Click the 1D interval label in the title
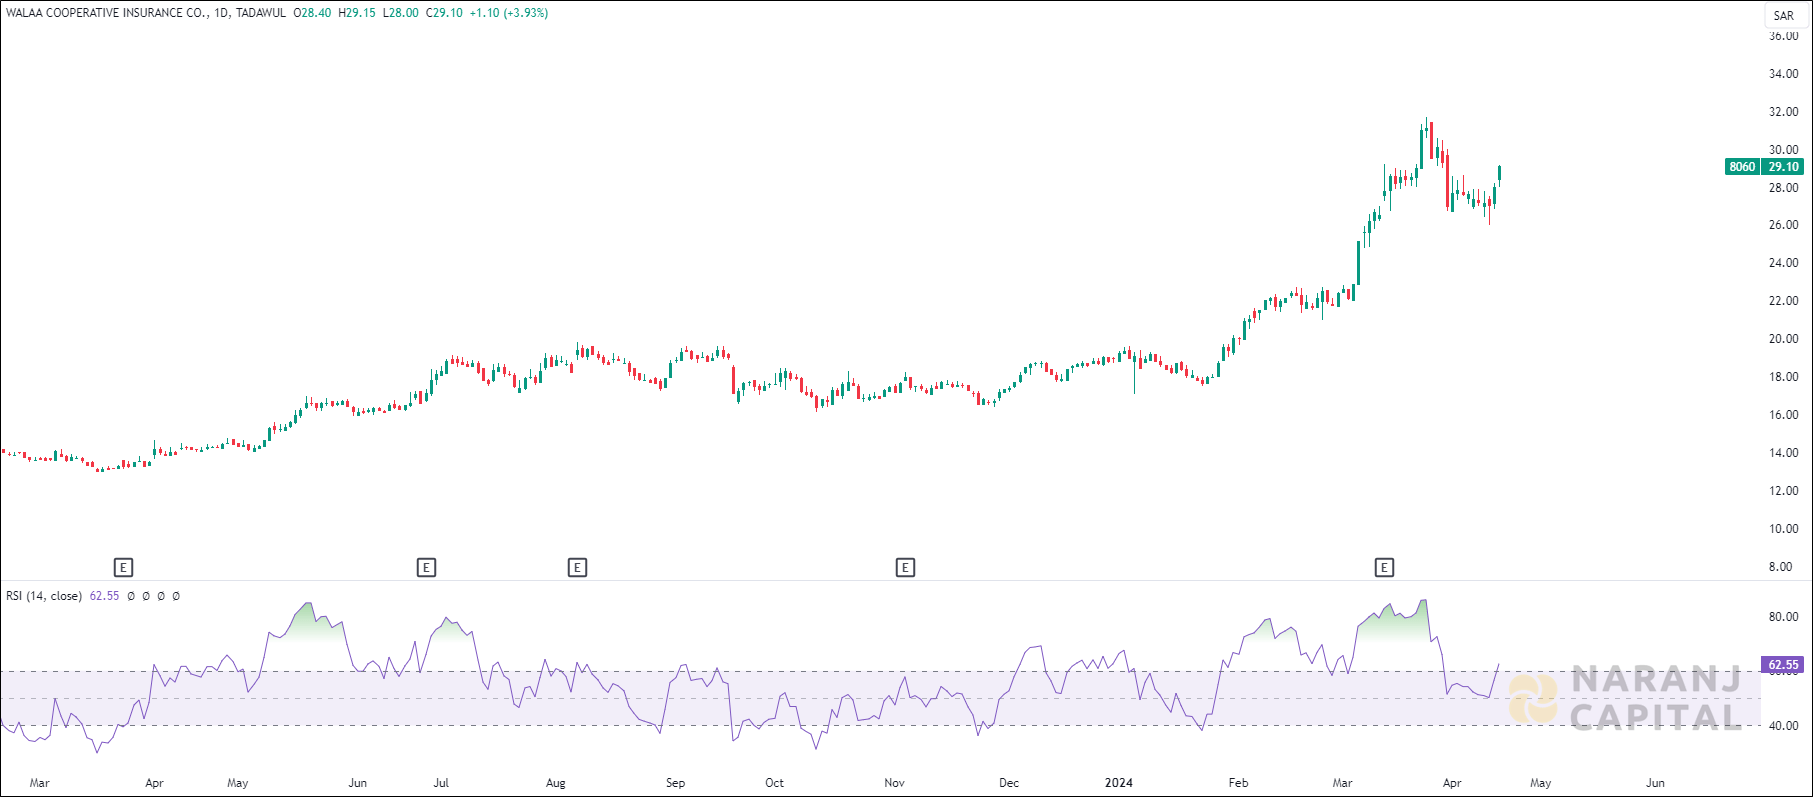Image resolution: width=1813 pixels, height=797 pixels. click(x=221, y=13)
